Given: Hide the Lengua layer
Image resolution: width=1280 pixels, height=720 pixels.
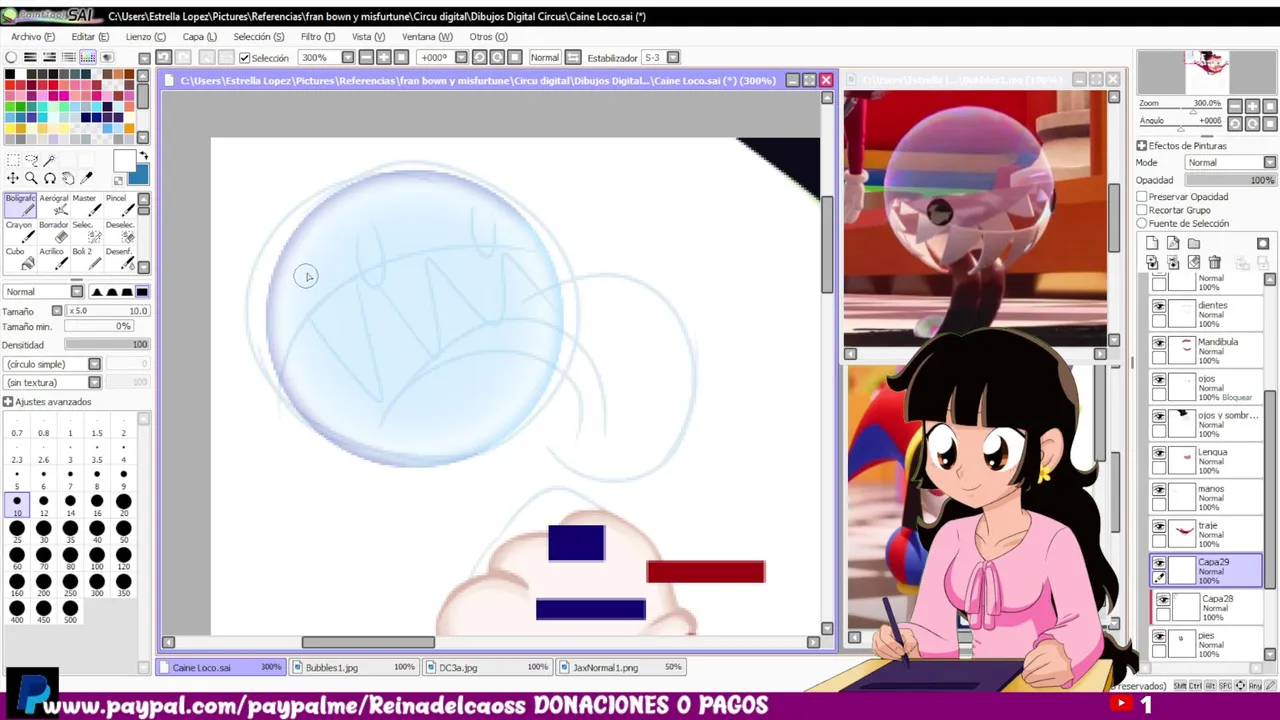Looking at the screenshot, I should 1159,454.
